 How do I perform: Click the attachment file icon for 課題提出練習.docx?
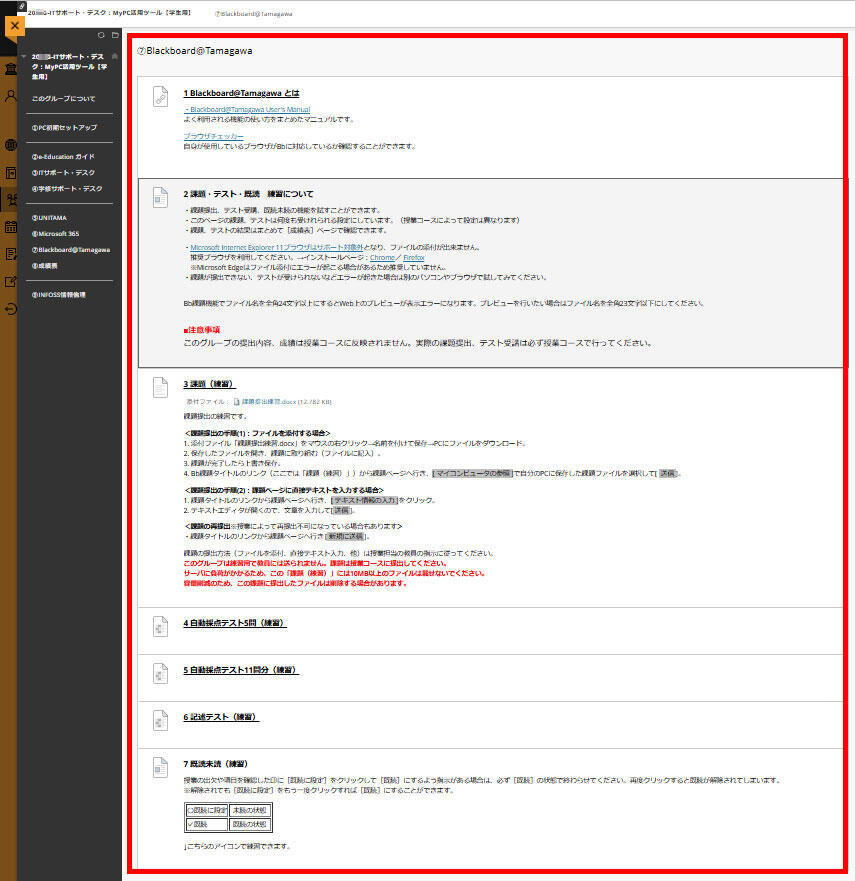(x=237, y=402)
